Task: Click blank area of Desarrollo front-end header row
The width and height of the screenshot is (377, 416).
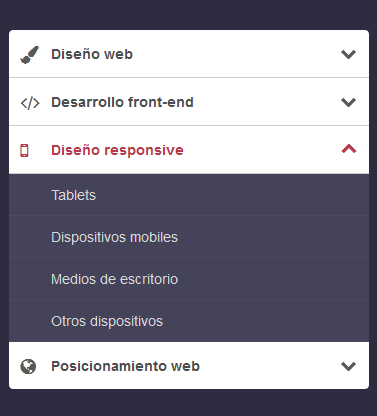Action: (267, 102)
